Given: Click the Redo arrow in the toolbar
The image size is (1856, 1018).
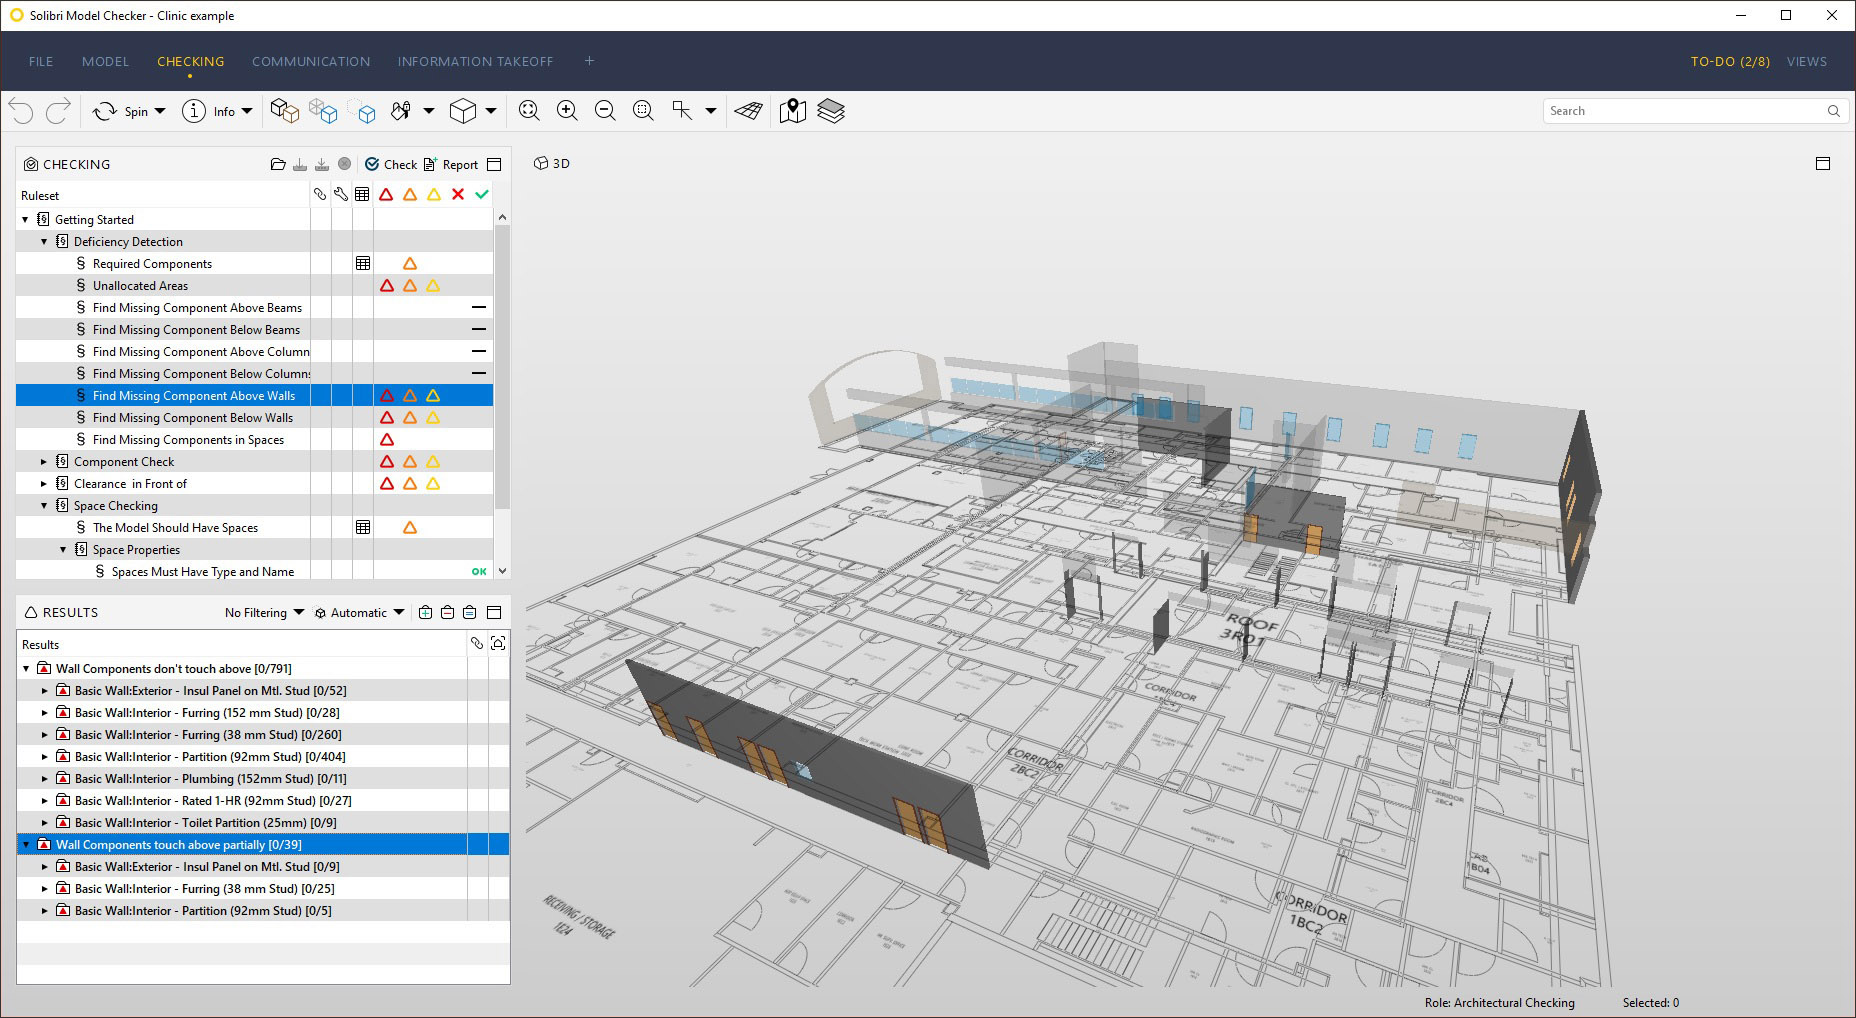Looking at the screenshot, I should coord(58,111).
